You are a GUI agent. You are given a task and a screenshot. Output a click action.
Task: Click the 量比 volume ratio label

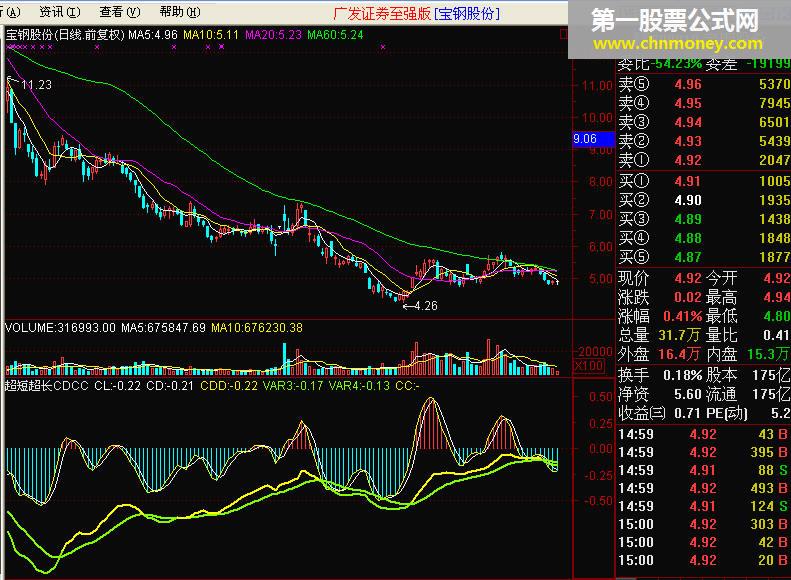coord(721,335)
